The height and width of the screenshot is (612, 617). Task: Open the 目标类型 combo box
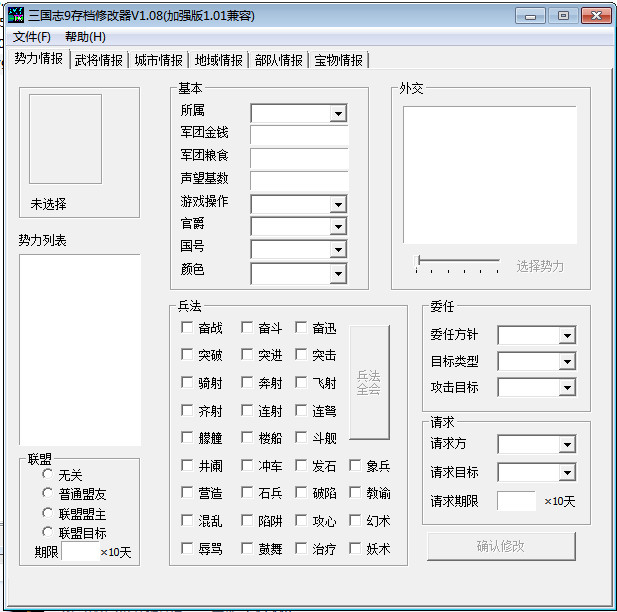(x=537, y=361)
